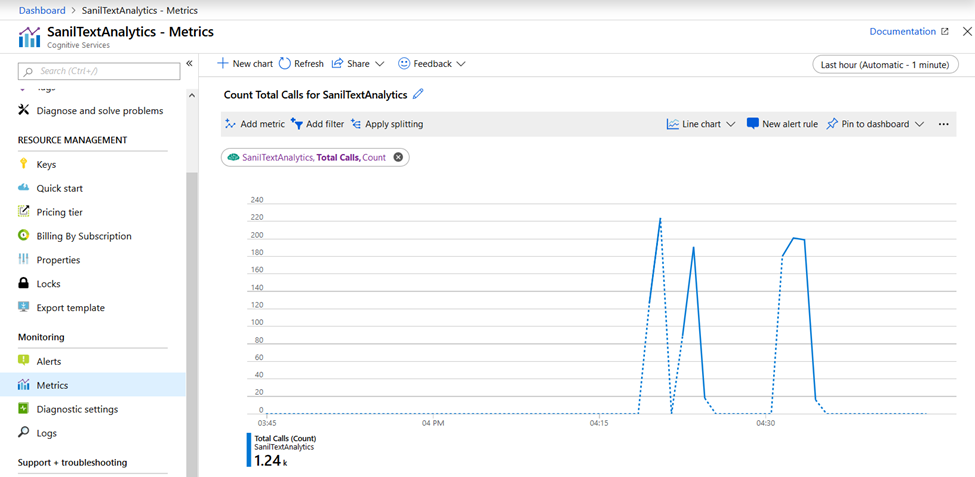The height and width of the screenshot is (477, 975).
Task: Click Apply splitting
Action: point(387,124)
